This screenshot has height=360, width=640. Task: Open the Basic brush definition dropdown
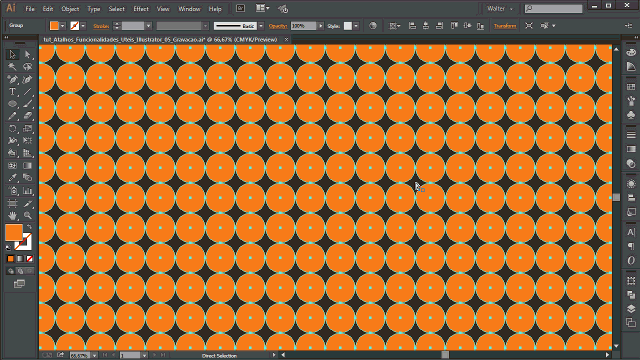[261, 26]
